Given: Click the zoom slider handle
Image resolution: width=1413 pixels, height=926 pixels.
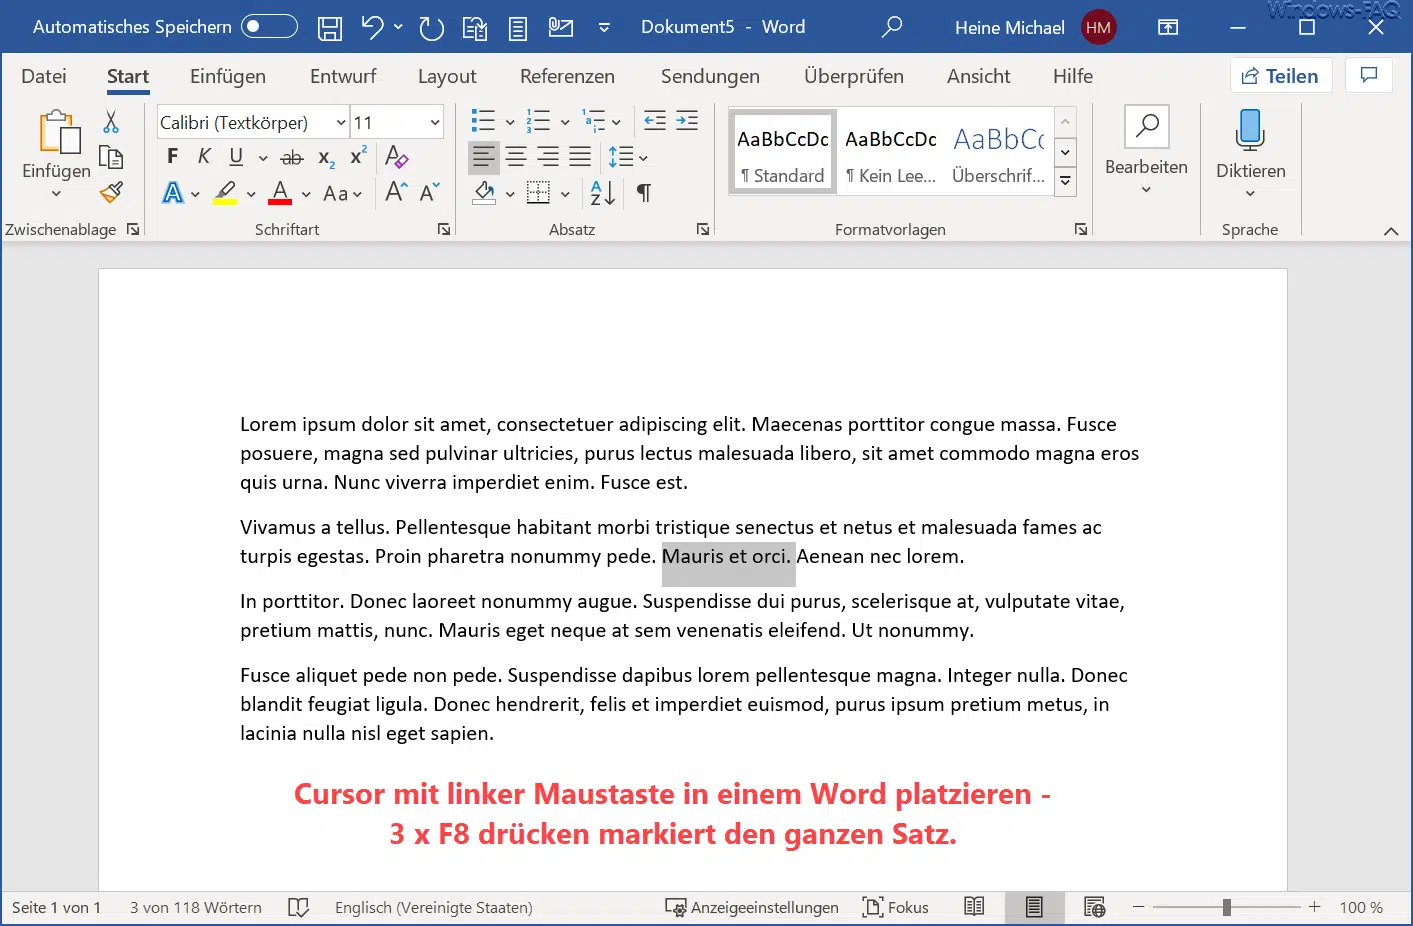Looking at the screenshot, I should [x=1226, y=907].
